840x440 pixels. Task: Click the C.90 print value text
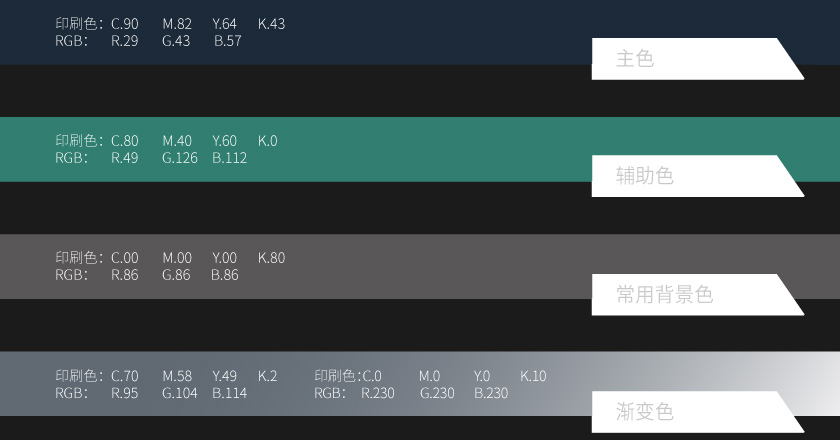[125, 24]
